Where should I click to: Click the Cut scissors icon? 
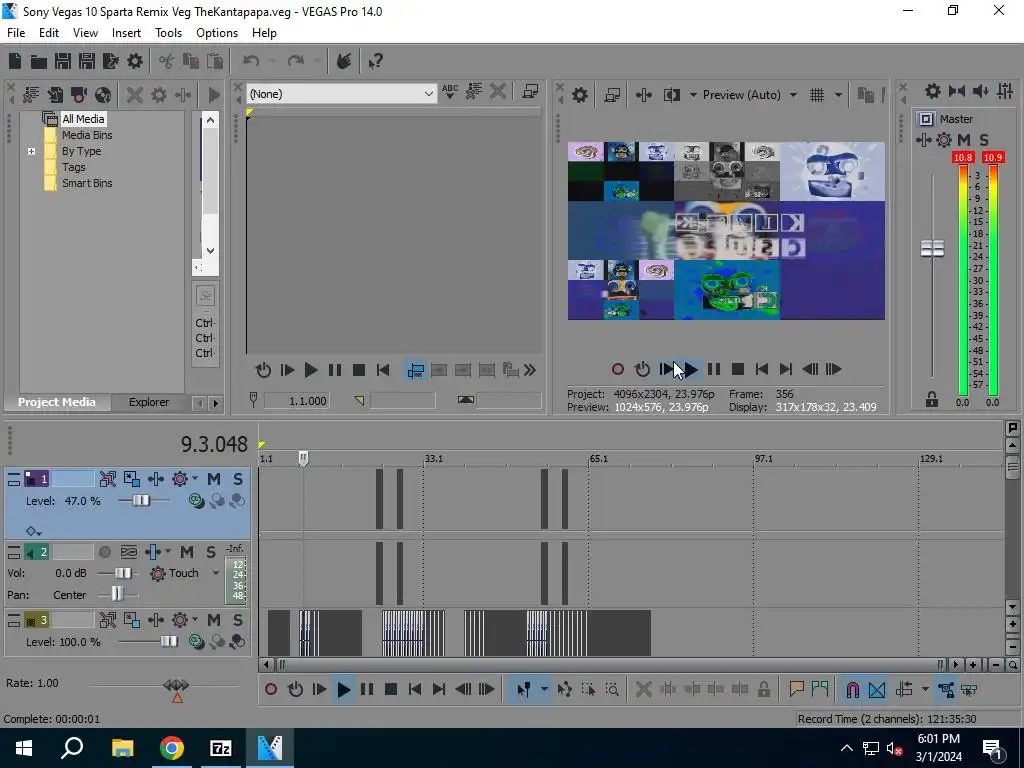[x=167, y=61]
